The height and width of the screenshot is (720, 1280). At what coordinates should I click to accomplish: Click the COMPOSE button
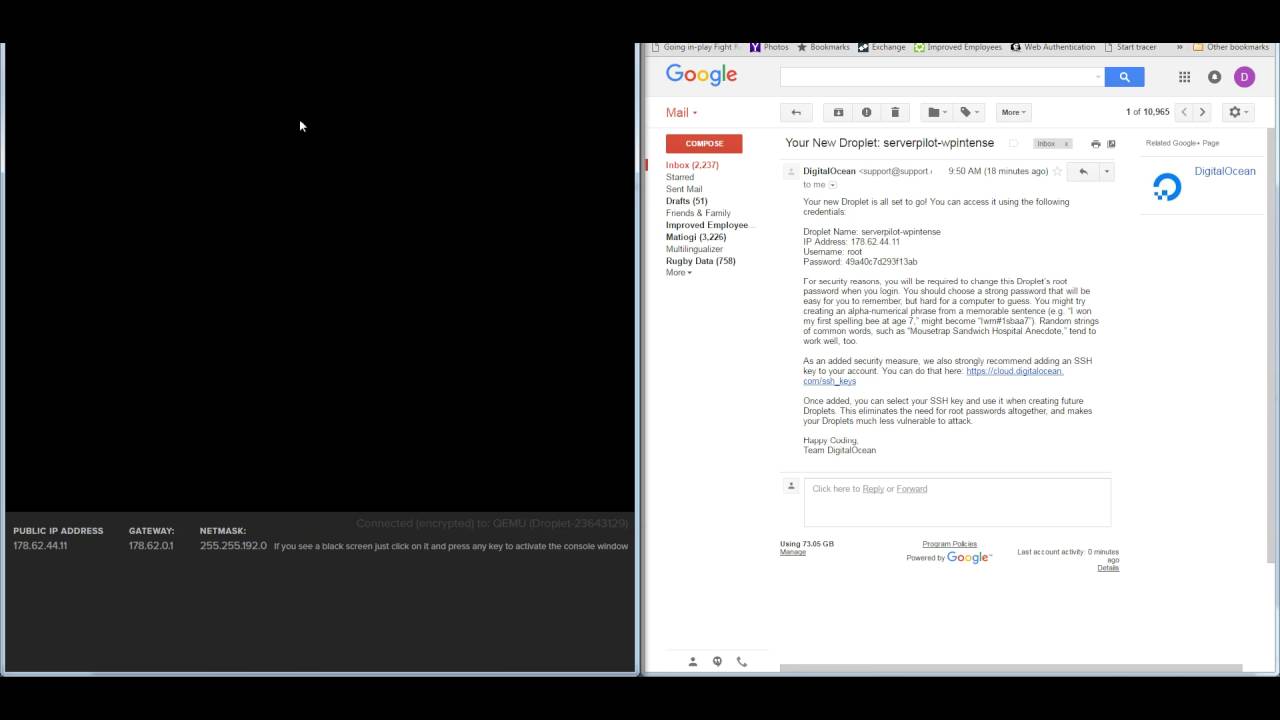tap(704, 143)
